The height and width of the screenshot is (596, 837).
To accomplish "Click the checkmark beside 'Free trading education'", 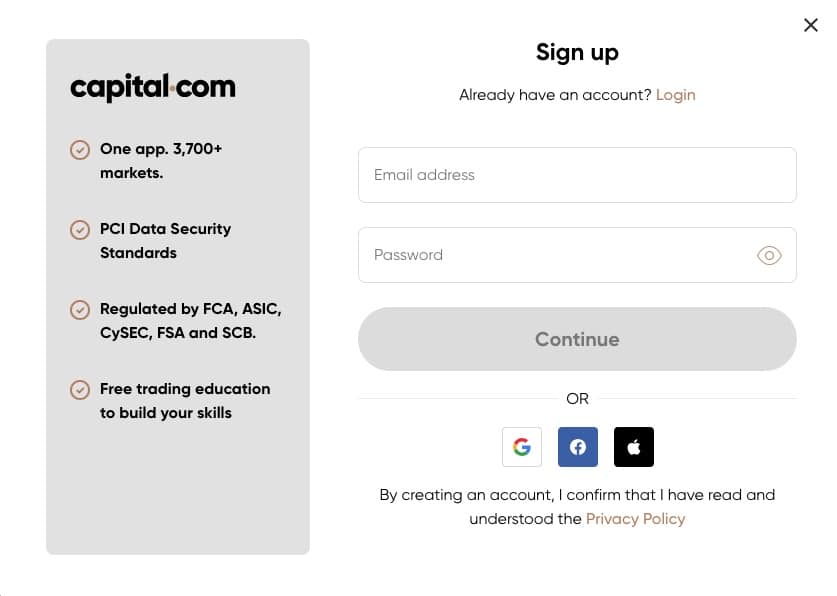I will pyautogui.click(x=80, y=390).
